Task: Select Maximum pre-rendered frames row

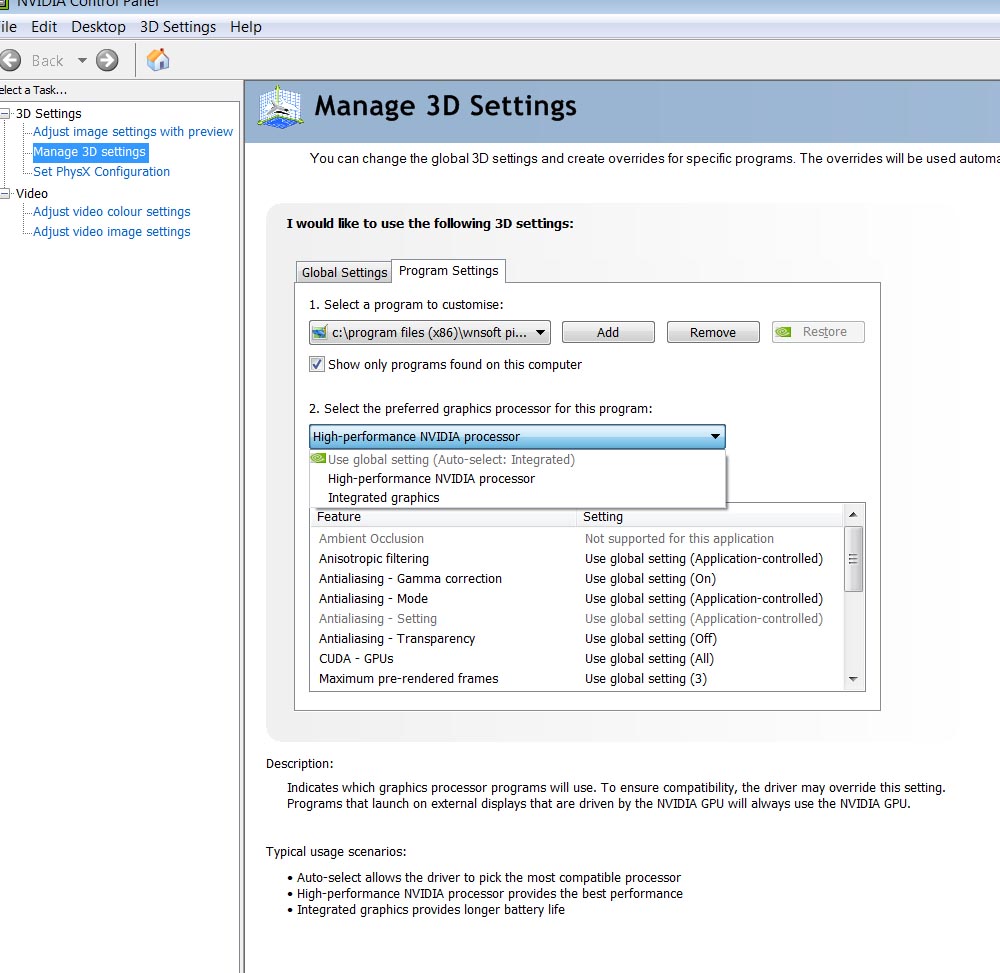Action: [x=577, y=679]
